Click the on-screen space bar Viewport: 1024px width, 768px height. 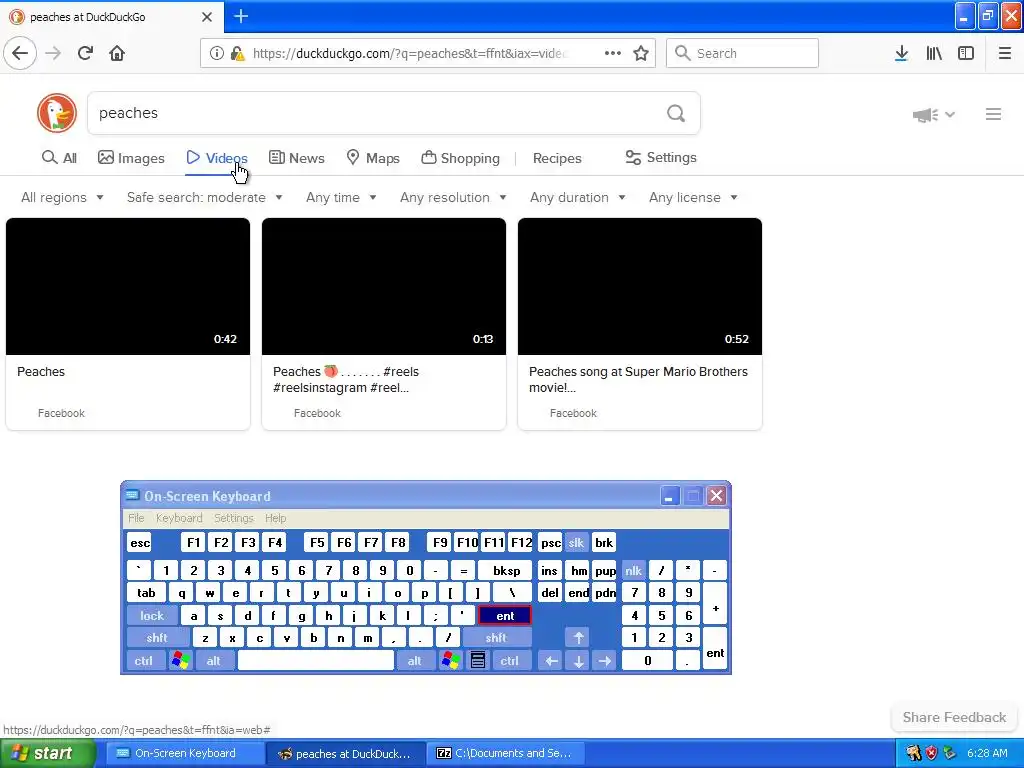[316, 661]
